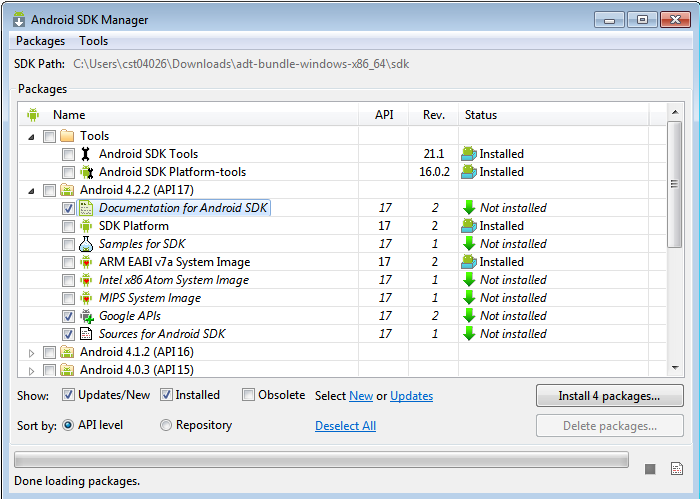
Task: Click the New selection link
Action: pyautogui.click(x=361, y=396)
